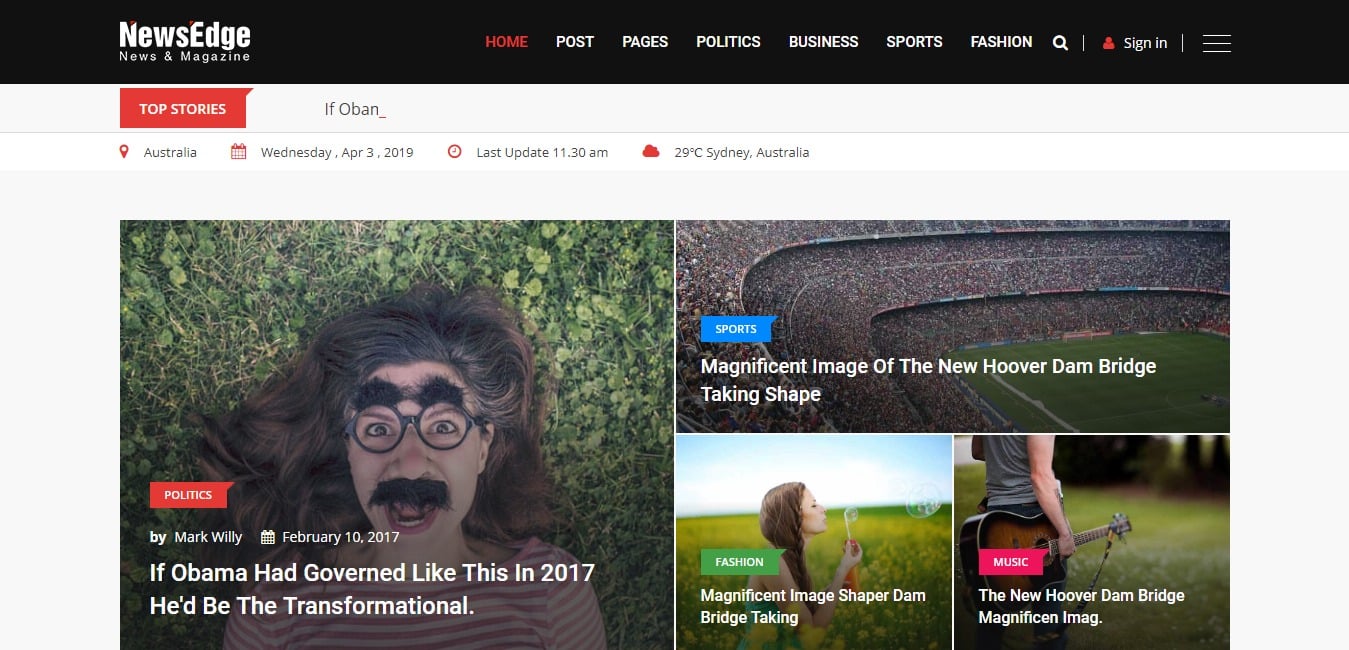Click the Top Stories label
Screen dimensions: 1349x650
pyautogui.click(x=183, y=109)
